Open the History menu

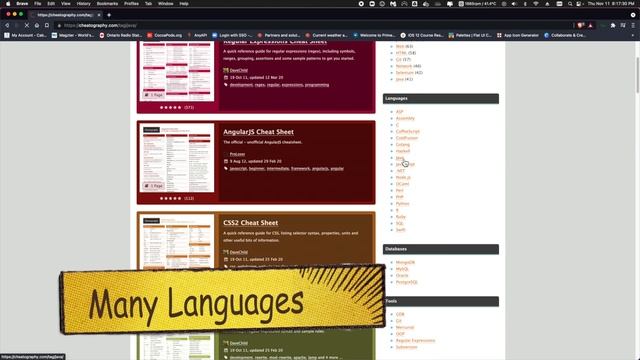click(x=84, y=4)
